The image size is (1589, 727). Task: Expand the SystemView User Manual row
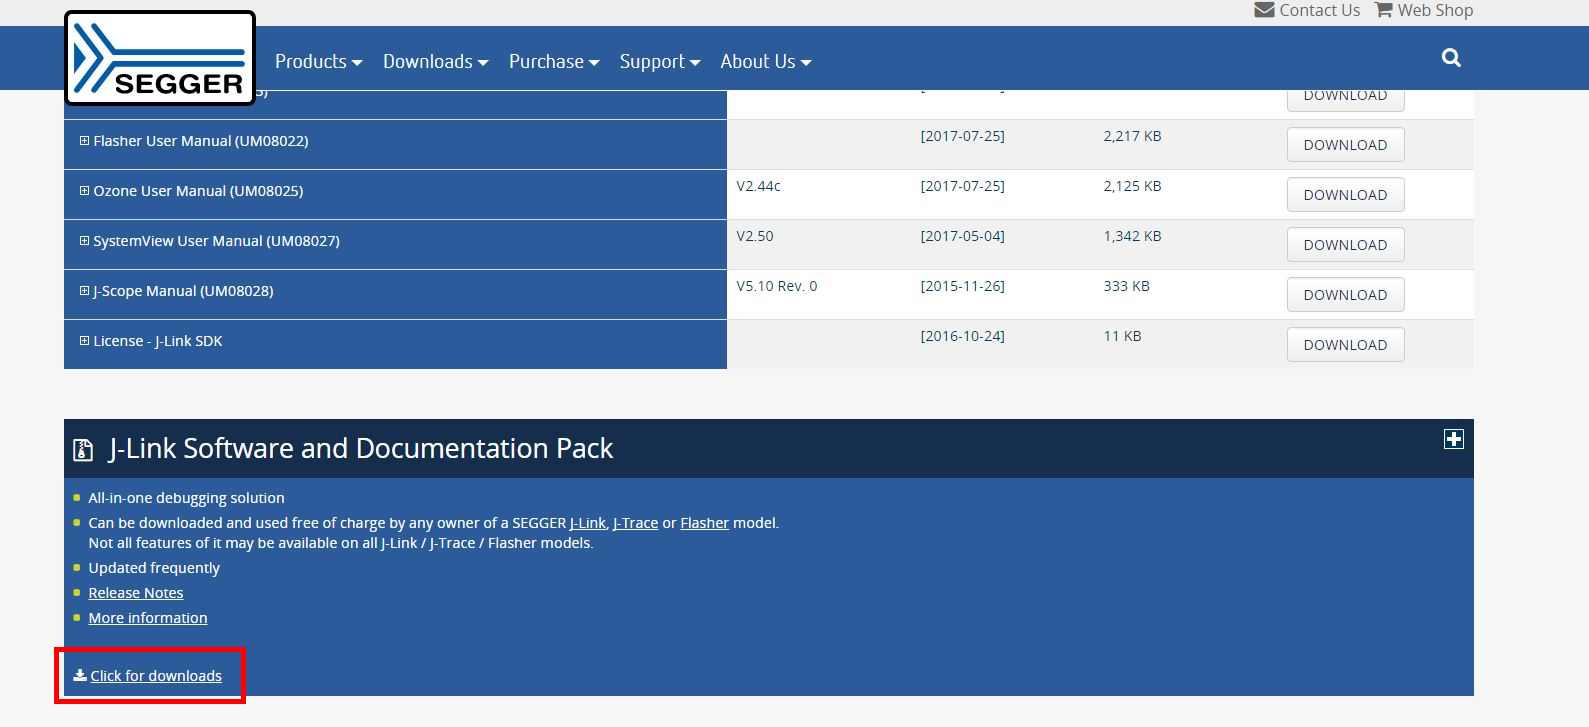85,241
